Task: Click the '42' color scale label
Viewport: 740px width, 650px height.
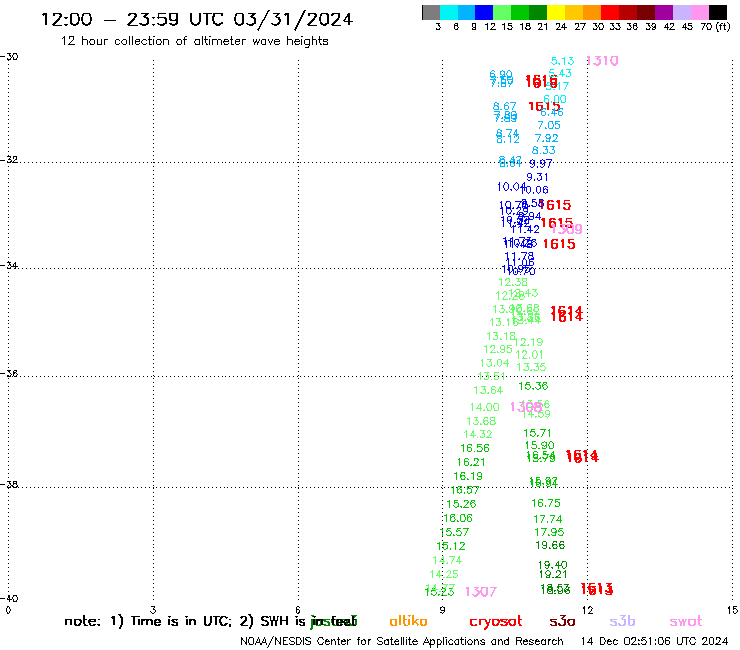Action: [669, 26]
